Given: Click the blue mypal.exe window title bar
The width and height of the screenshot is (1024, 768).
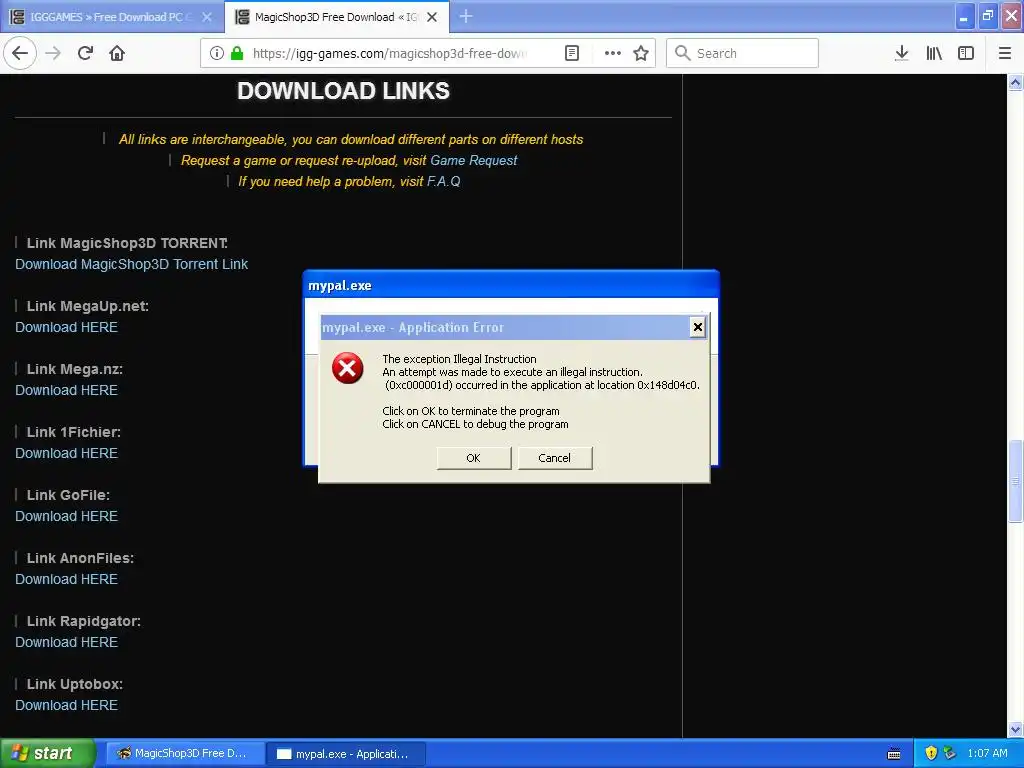Looking at the screenshot, I should 511,285.
